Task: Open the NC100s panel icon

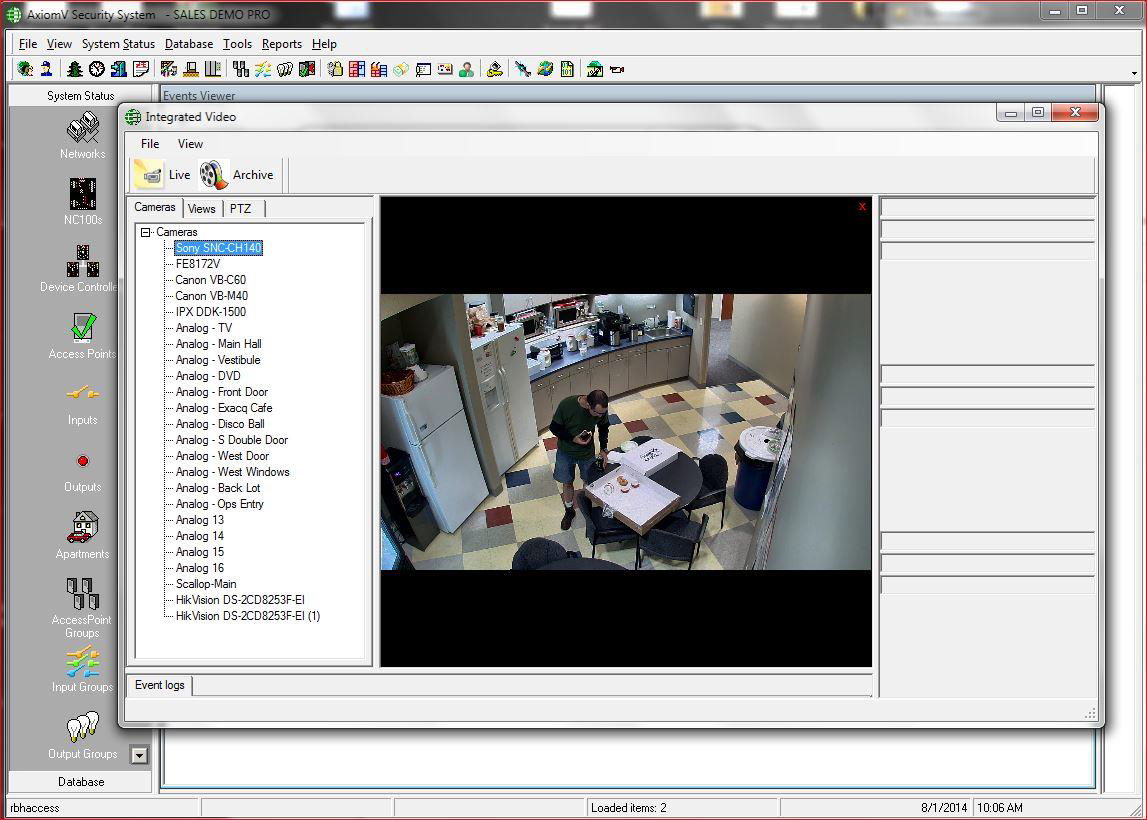Action: 82,194
